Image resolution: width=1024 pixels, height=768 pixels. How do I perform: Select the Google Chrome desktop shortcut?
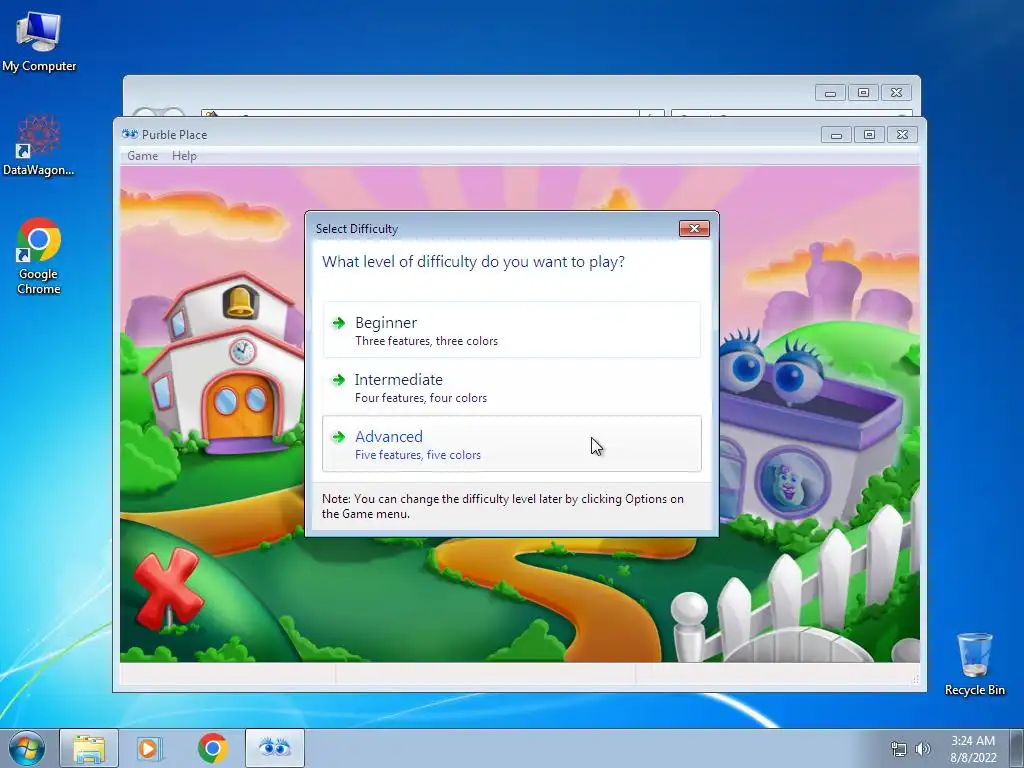(39, 256)
